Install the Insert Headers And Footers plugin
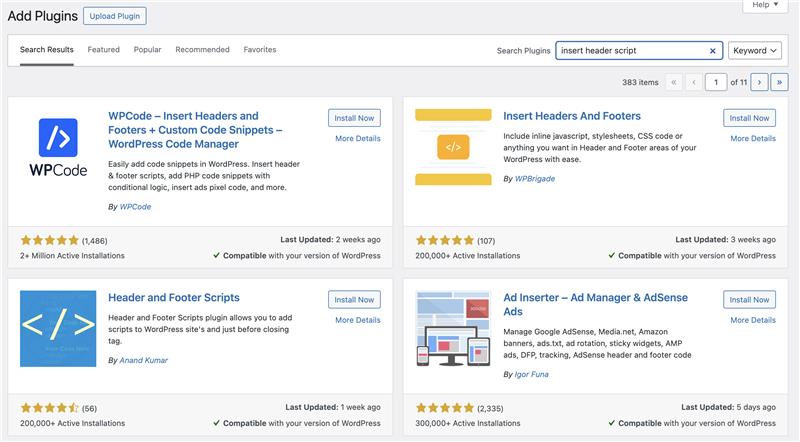 click(x=749, y=118)
